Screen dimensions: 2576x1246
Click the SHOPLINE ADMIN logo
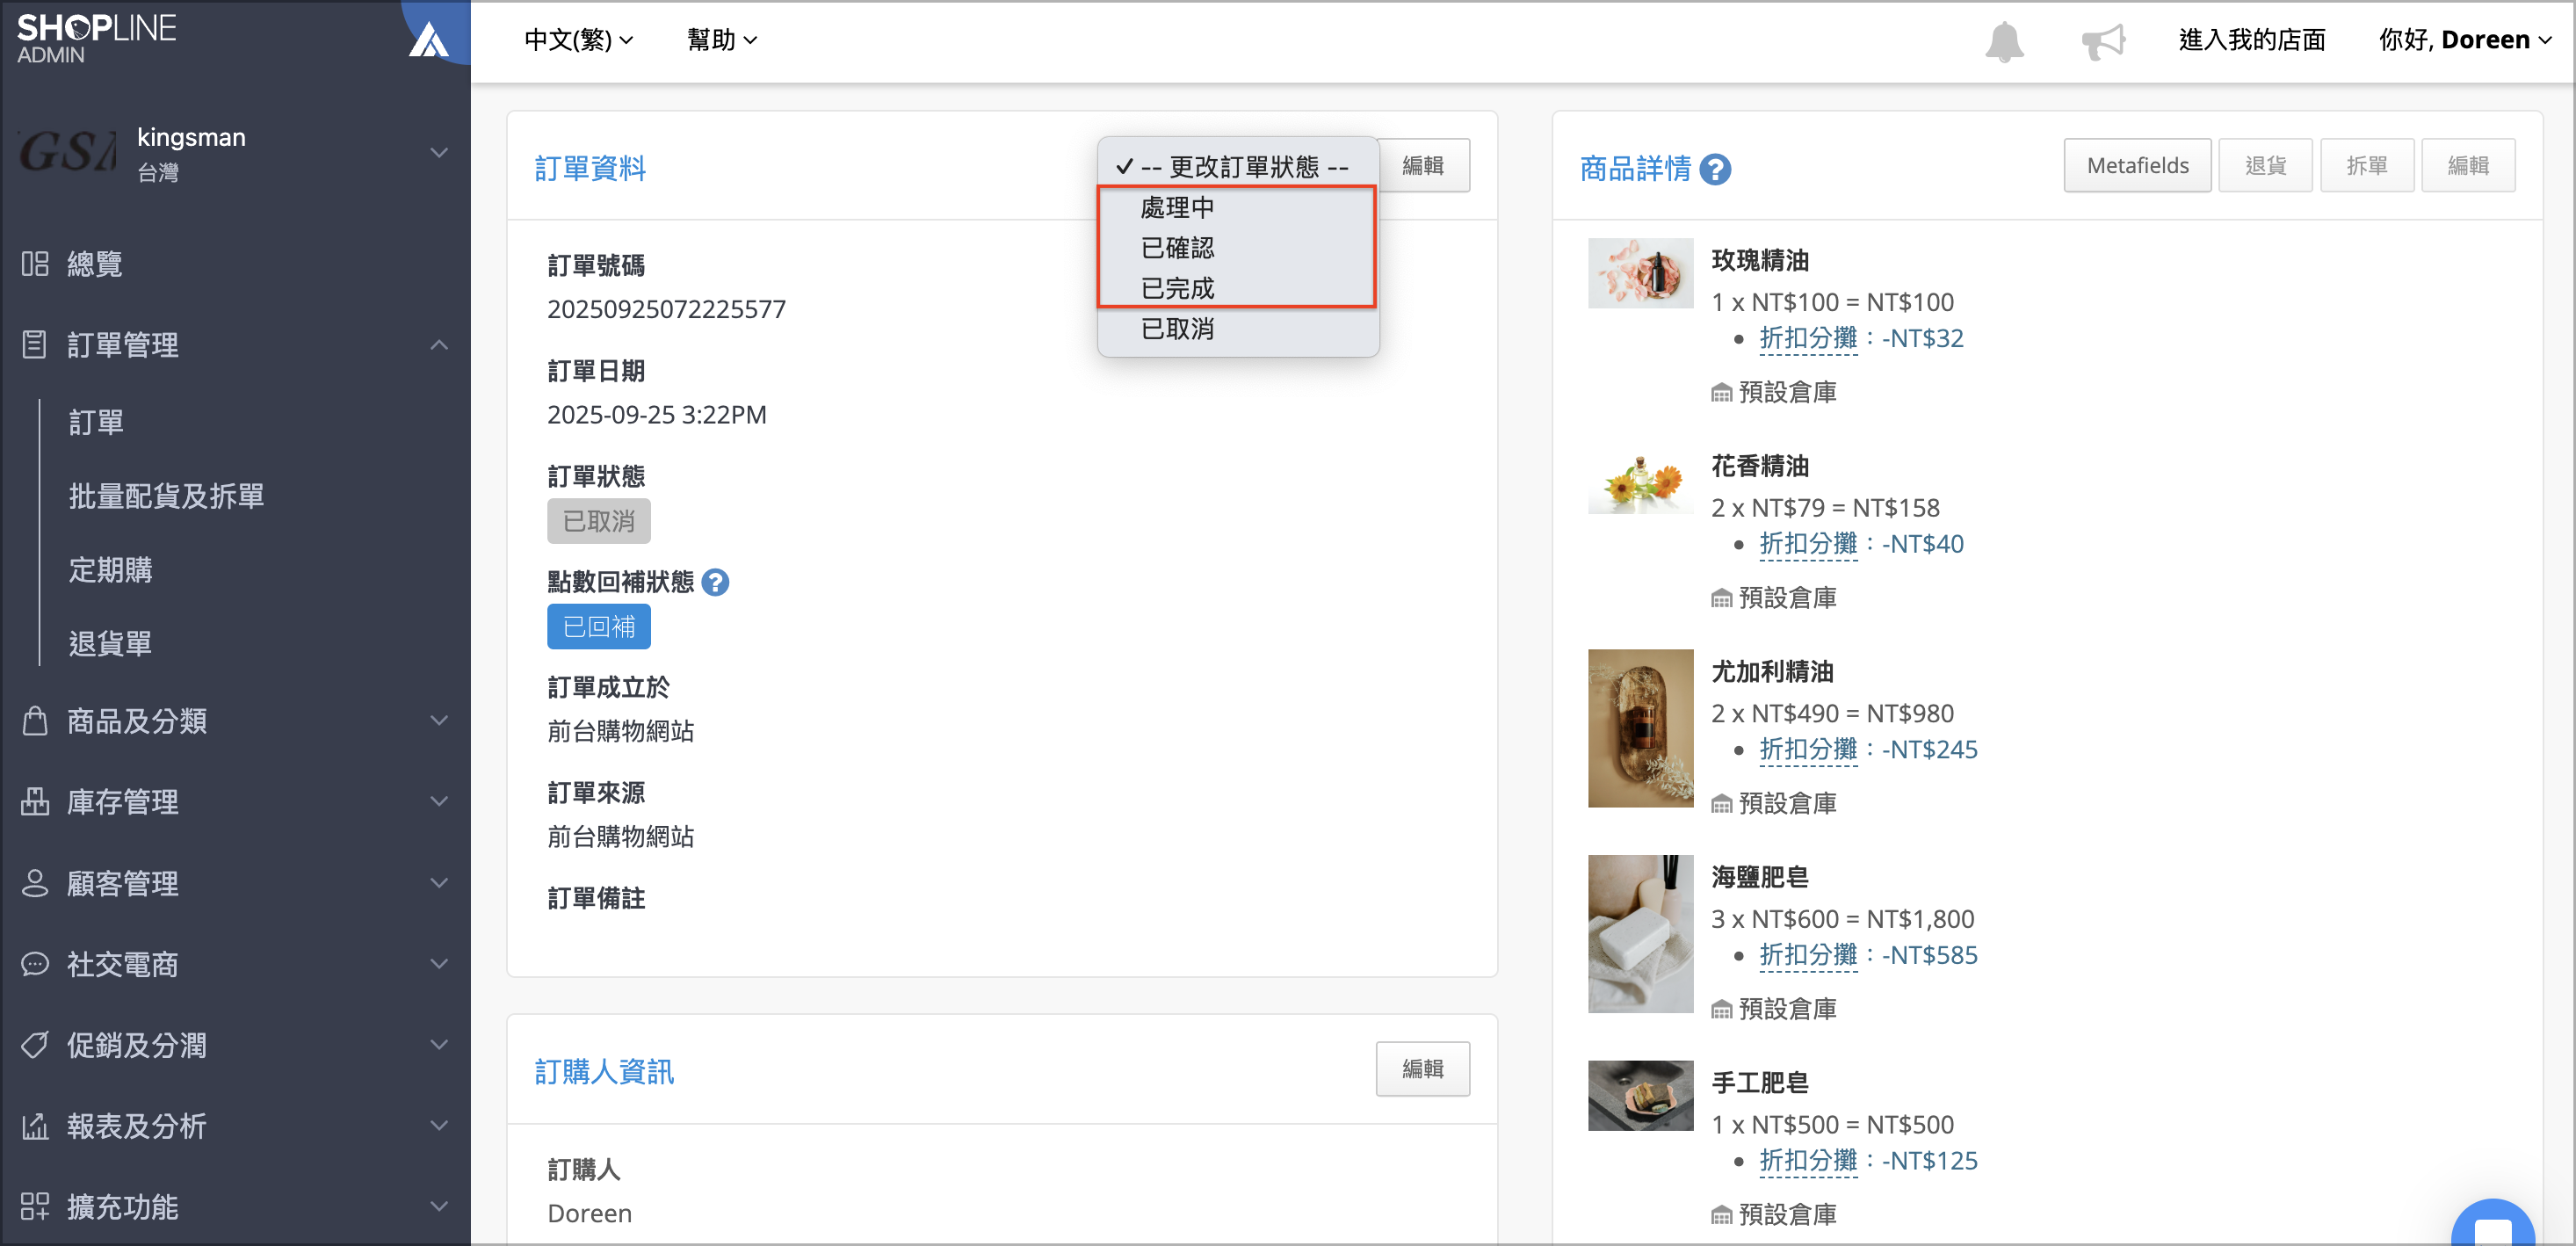tap(97, 38)
